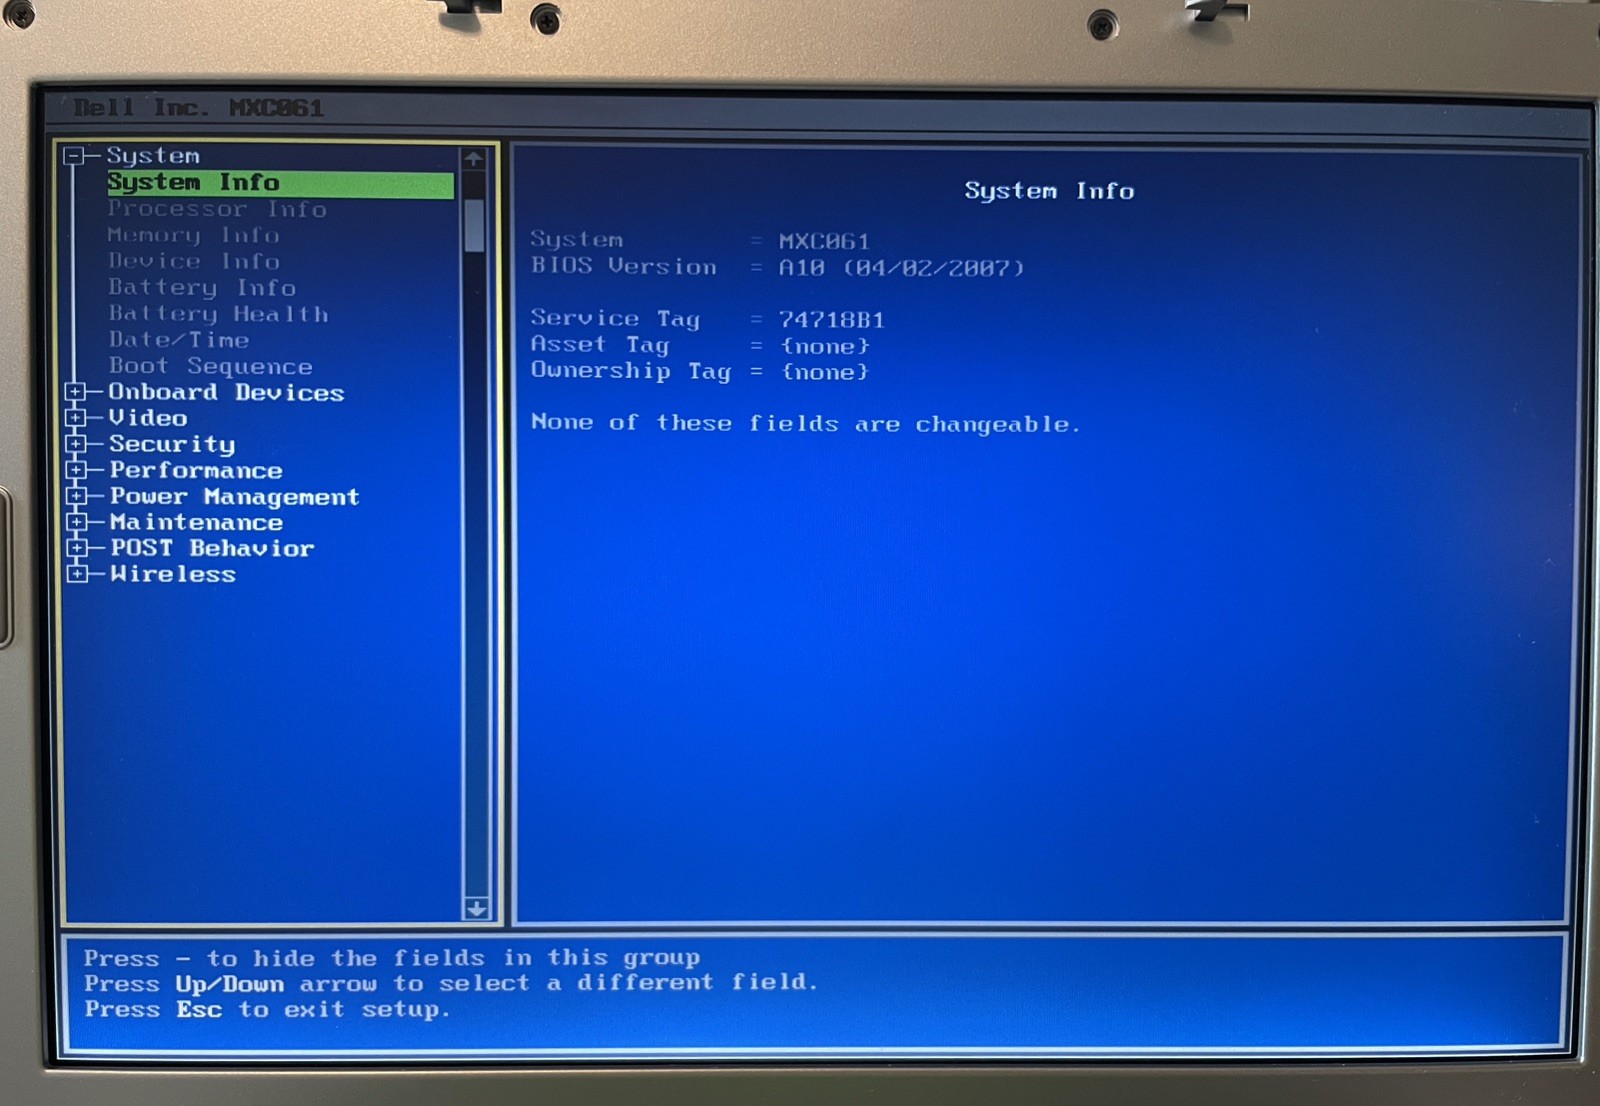Click the Ownership Tag {none} value
The width and height of the screenshot is (1600, 1106).
click(x=825, y=372)
